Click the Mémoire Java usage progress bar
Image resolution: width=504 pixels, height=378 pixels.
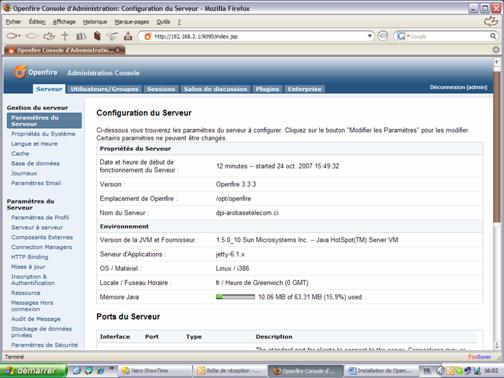coord(235,297)
